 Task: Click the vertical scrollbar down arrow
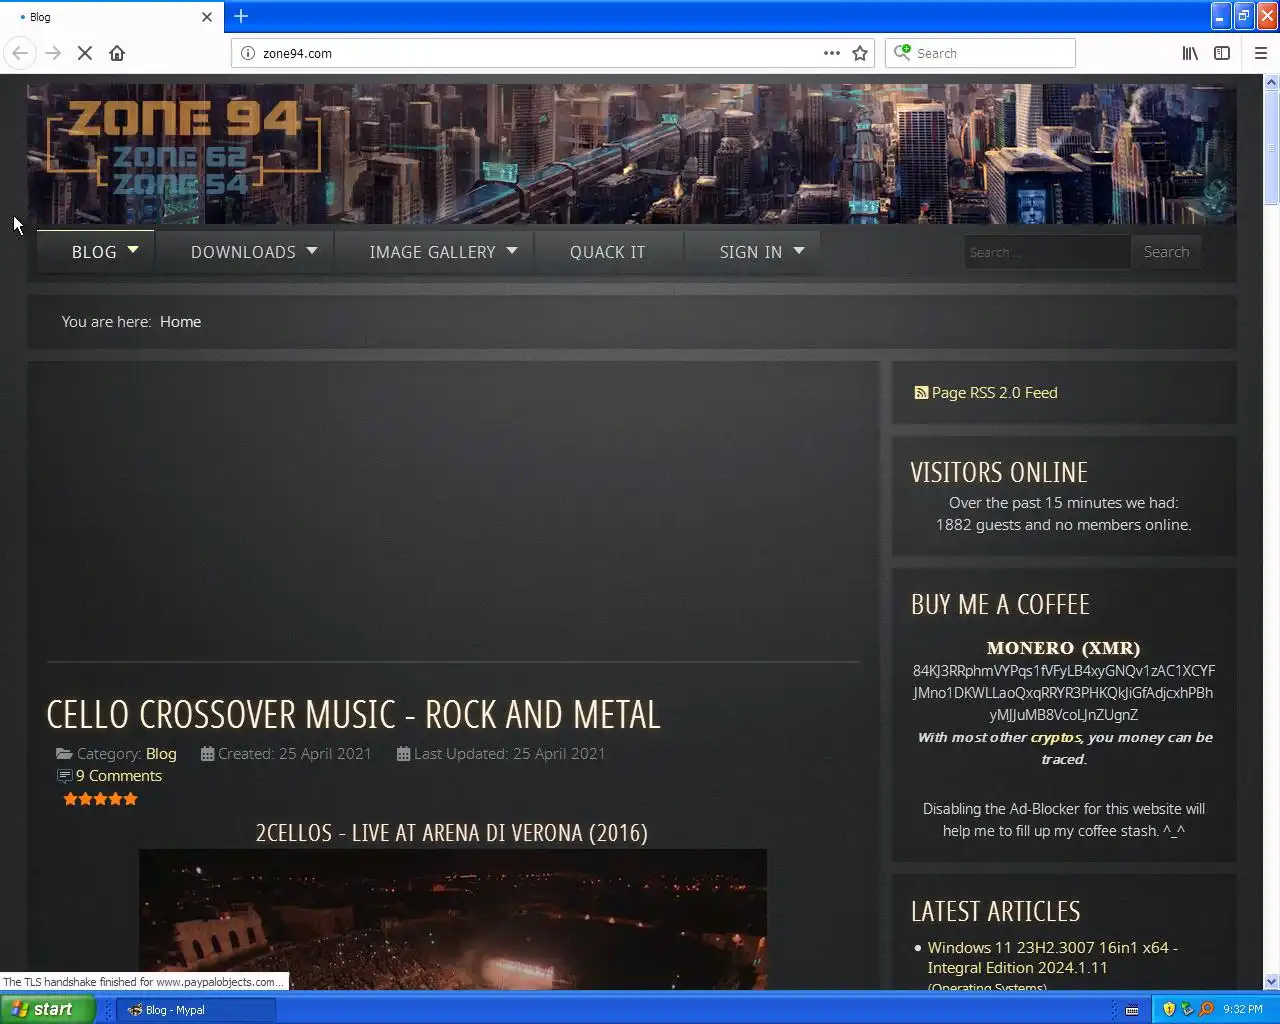coord(1272,982)
